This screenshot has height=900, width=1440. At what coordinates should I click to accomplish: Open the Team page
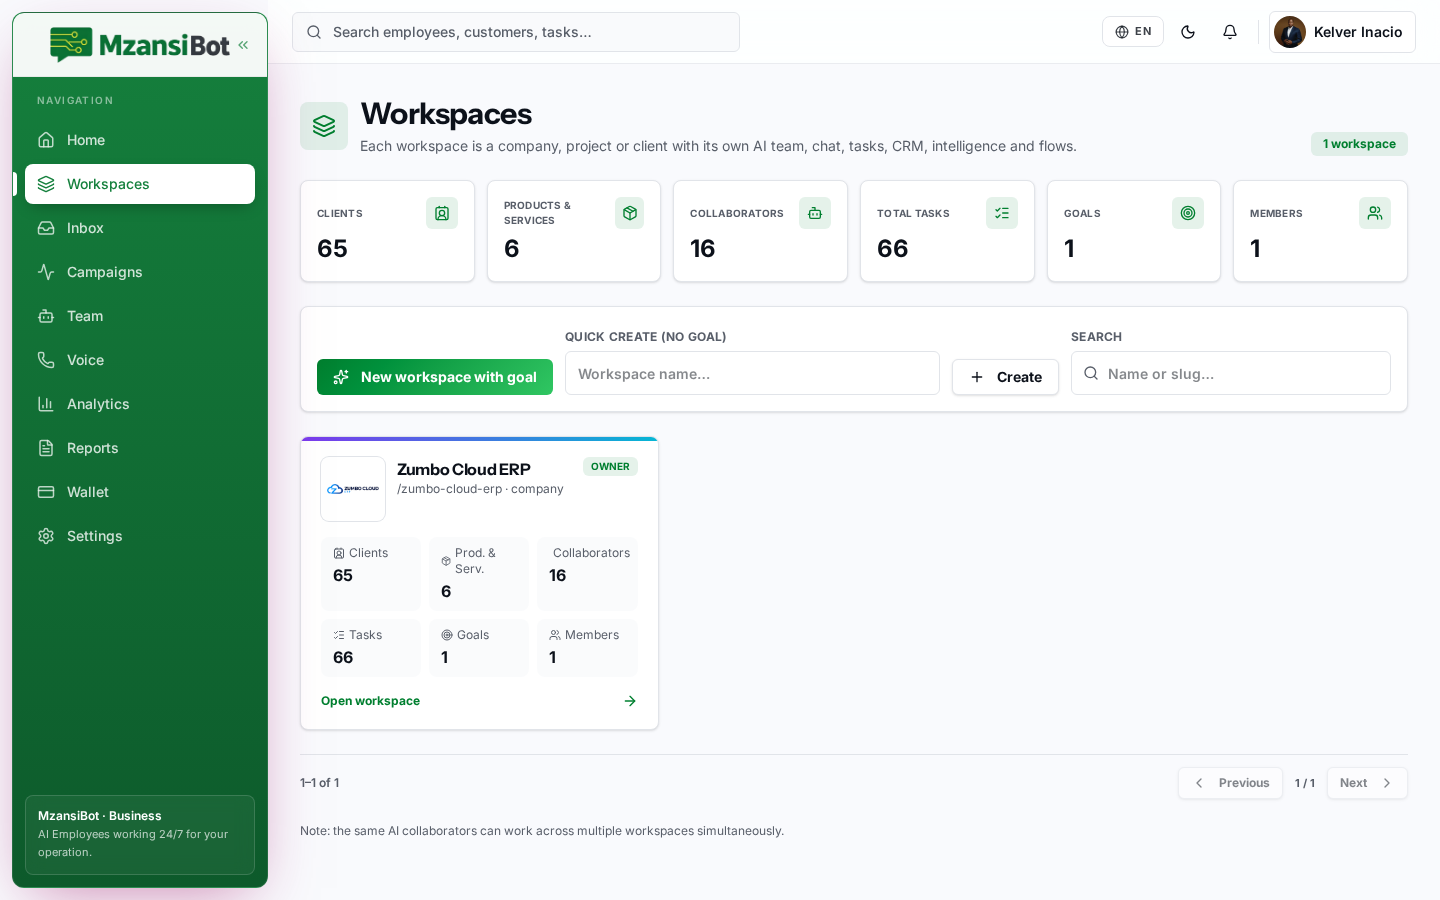point(140,316)
